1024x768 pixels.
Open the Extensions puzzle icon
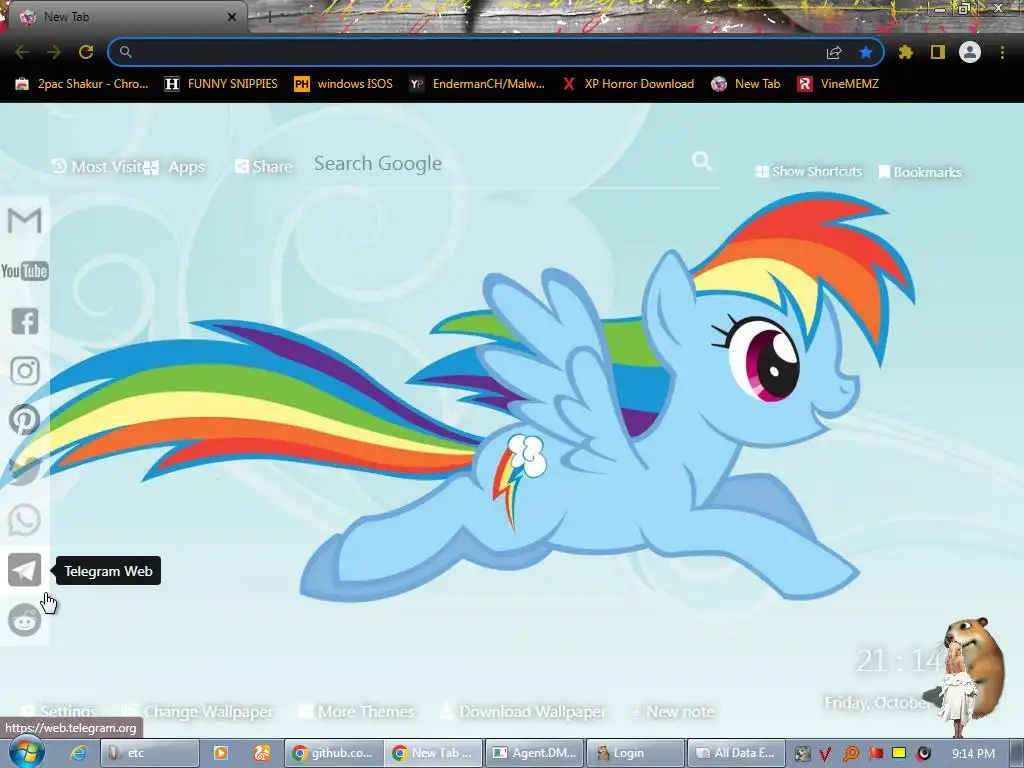(x=906, y=52)
